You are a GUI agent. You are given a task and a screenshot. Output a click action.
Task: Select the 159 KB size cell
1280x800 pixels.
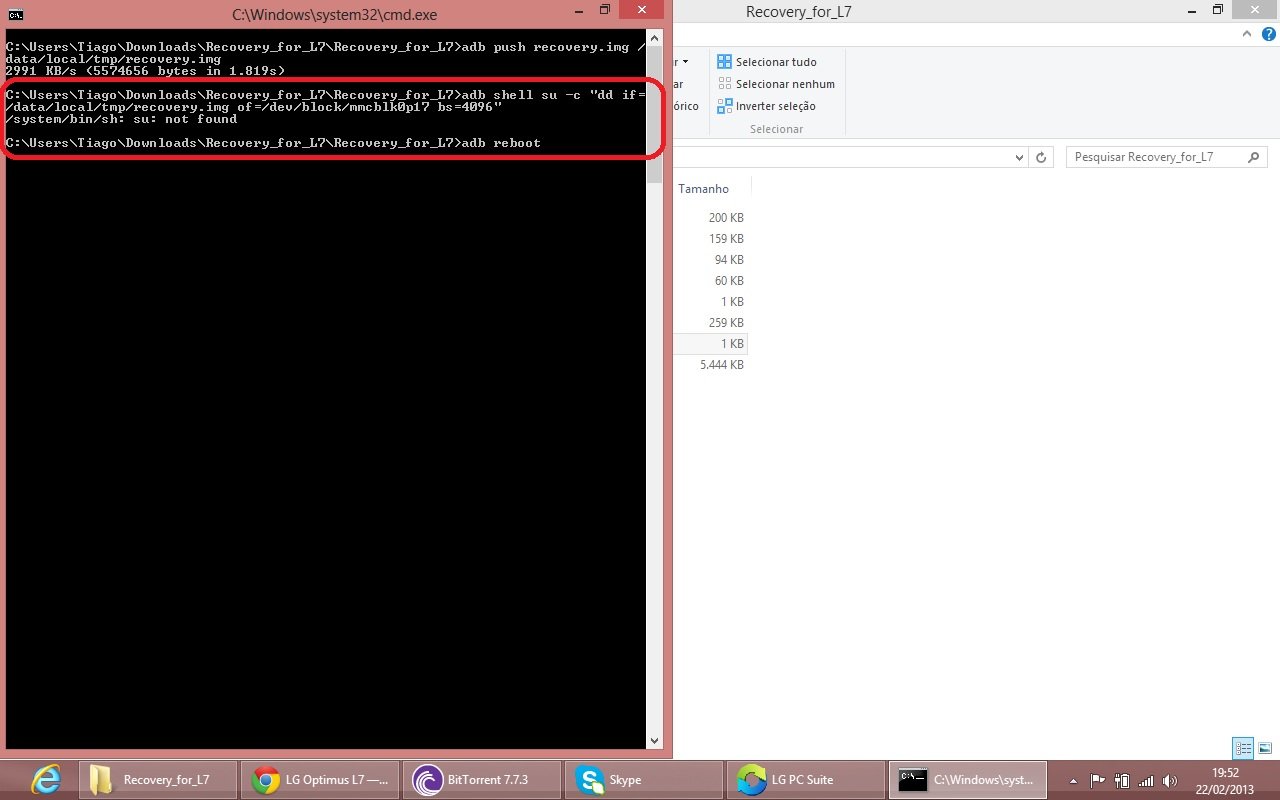coord(726,239)
